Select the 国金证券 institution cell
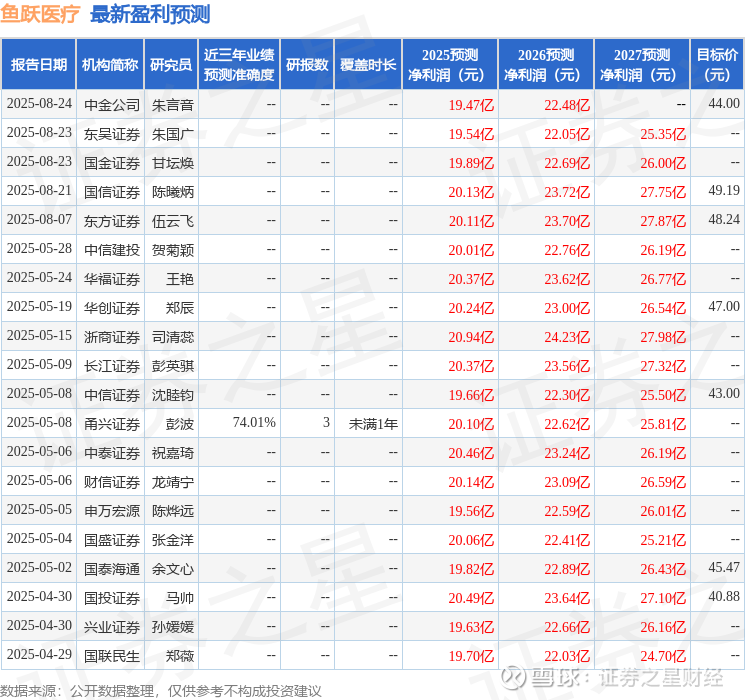 (112, 163)
